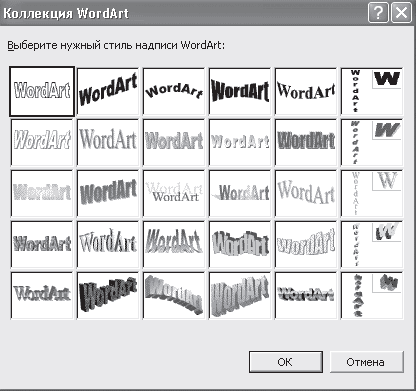The width and height of the screenshot is (416, 391).
Task: Cancel the dialog with Отмена
Action: click(x=366, y=362)
